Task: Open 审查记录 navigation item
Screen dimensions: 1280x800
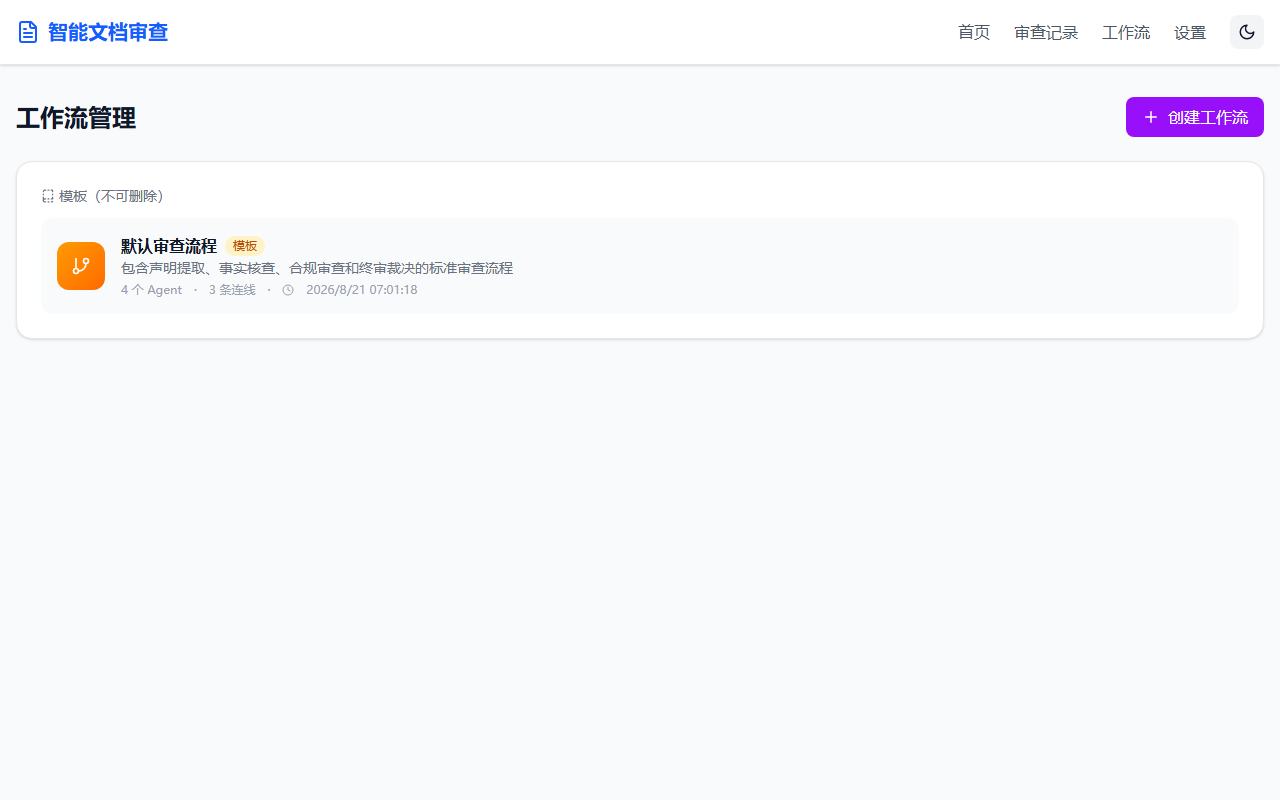Action: 1046,32
